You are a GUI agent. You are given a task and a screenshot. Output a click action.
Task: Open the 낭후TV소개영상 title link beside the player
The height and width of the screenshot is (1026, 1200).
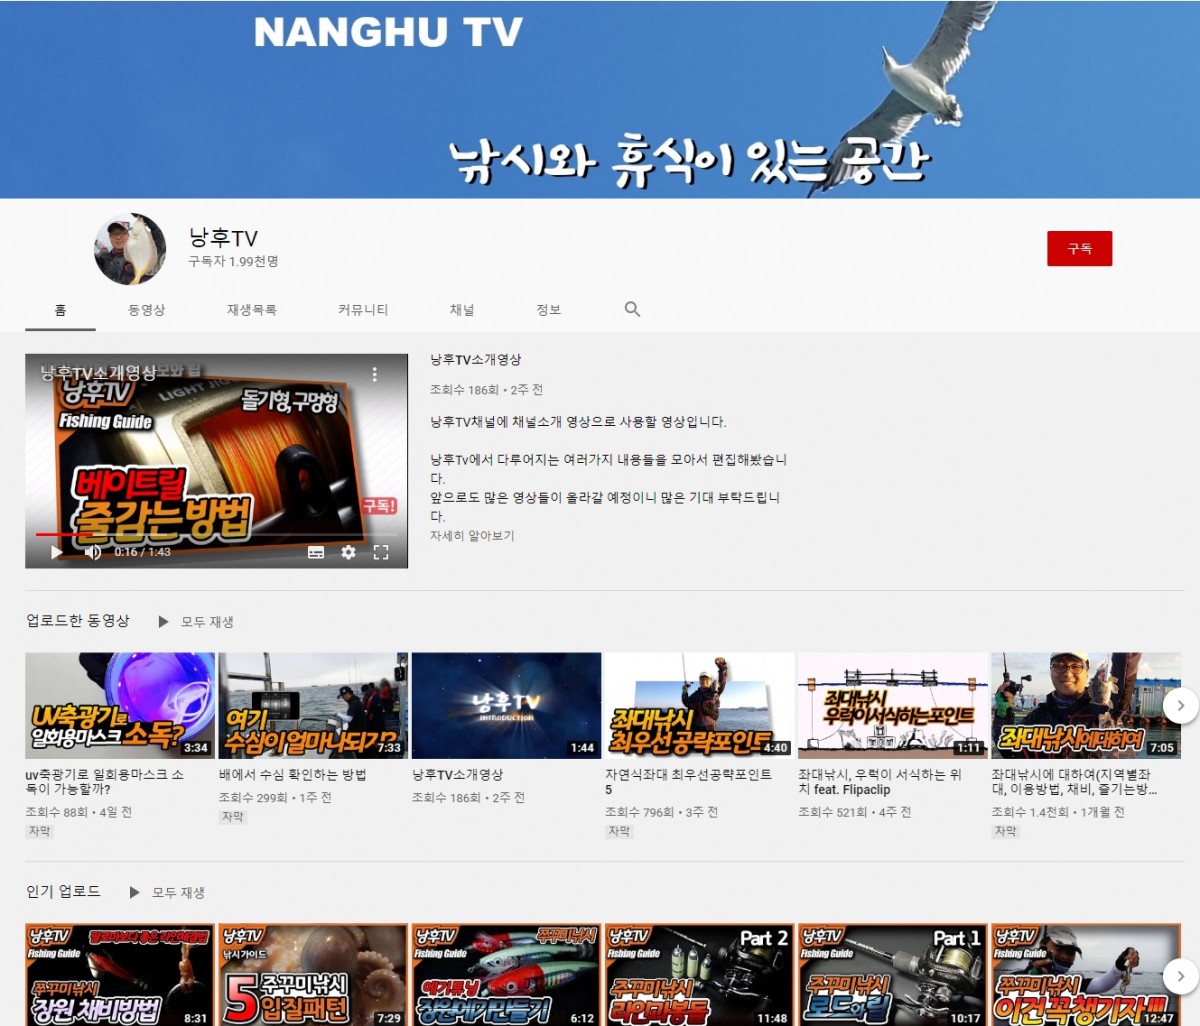(x=476, y=360)
